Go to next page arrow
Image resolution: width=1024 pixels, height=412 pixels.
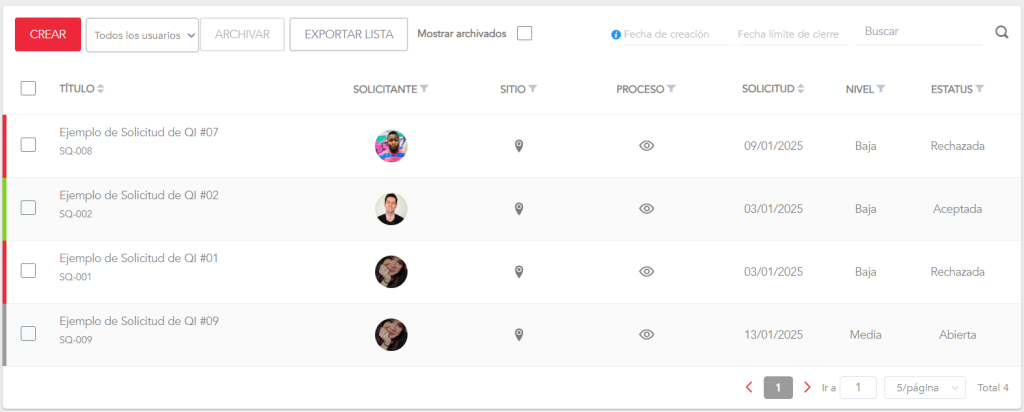(807, 387)
